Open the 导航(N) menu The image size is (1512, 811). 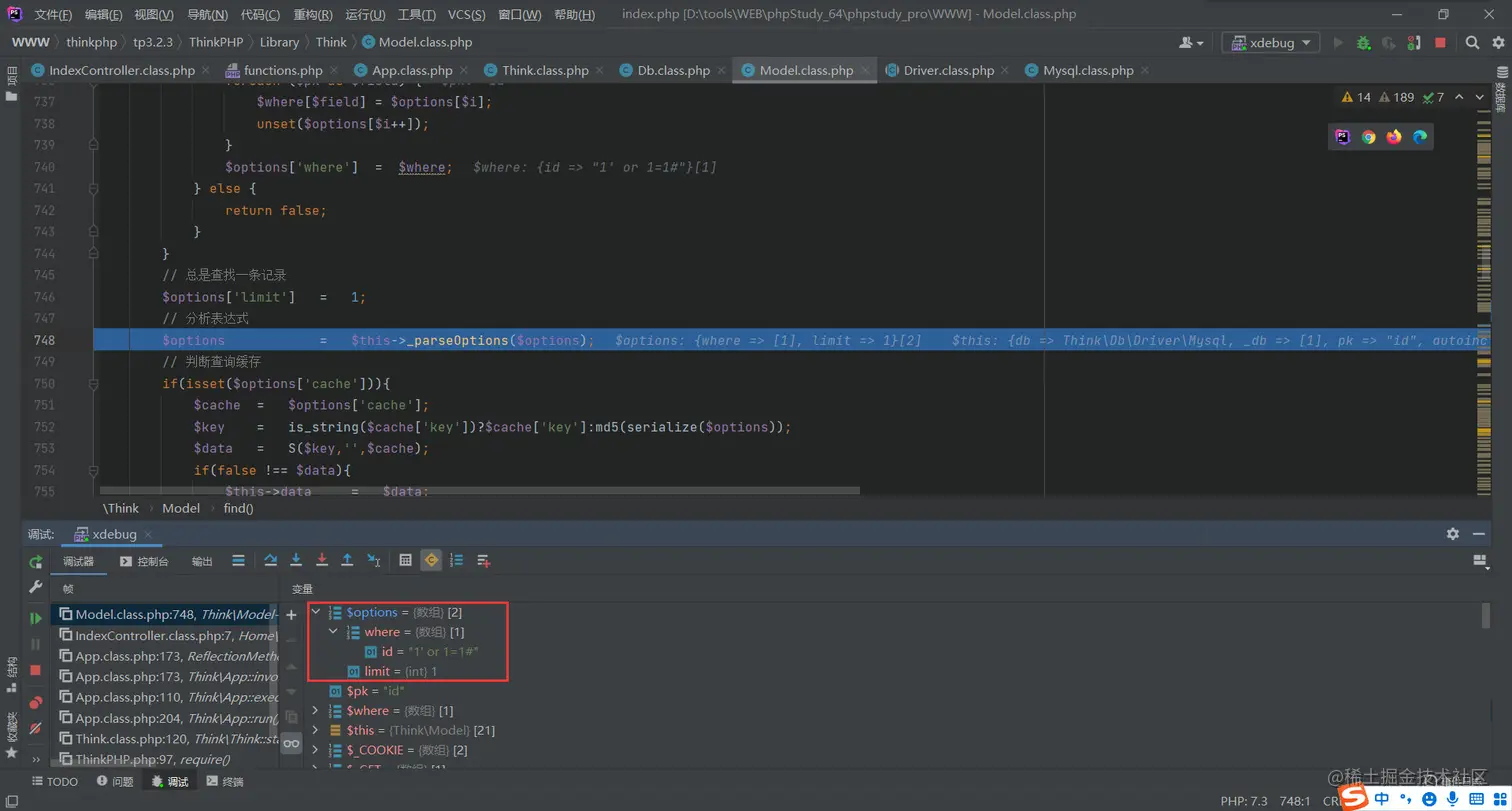pyautogui.click(x=207, y=15)
